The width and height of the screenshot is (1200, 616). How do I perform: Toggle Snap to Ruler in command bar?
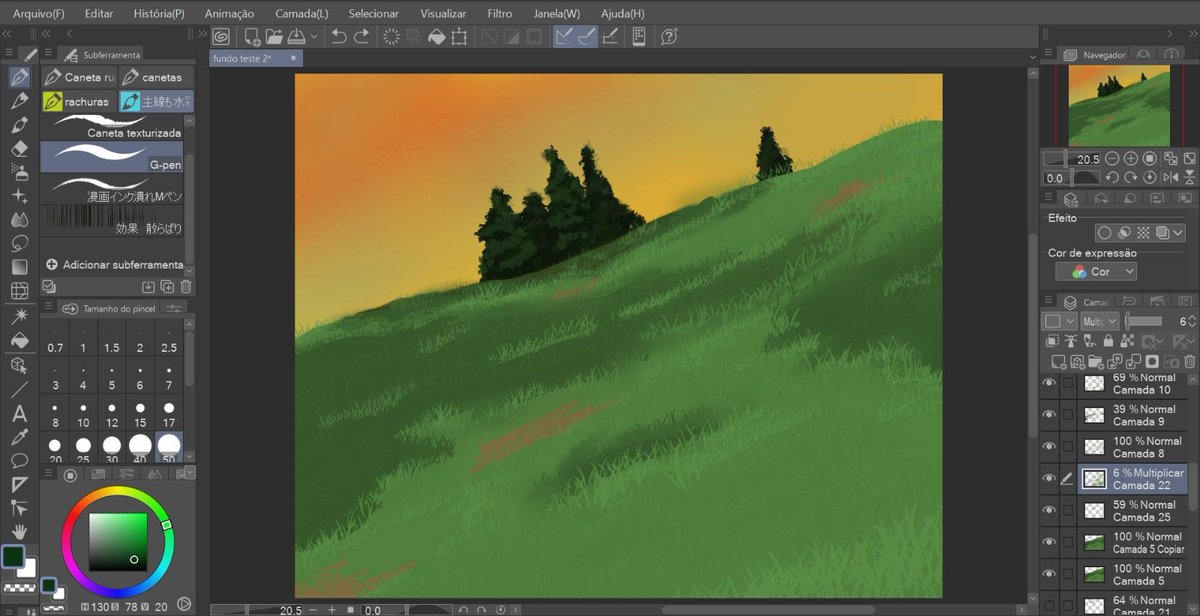[x=565, y=37]
